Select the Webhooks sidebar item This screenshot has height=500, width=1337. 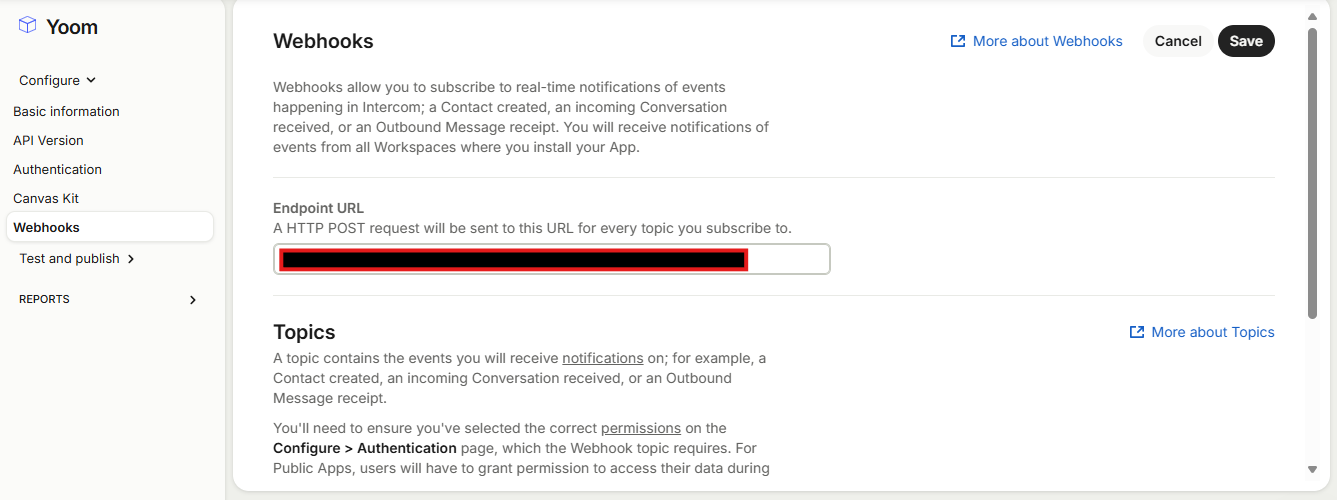[x=110, y=227]
